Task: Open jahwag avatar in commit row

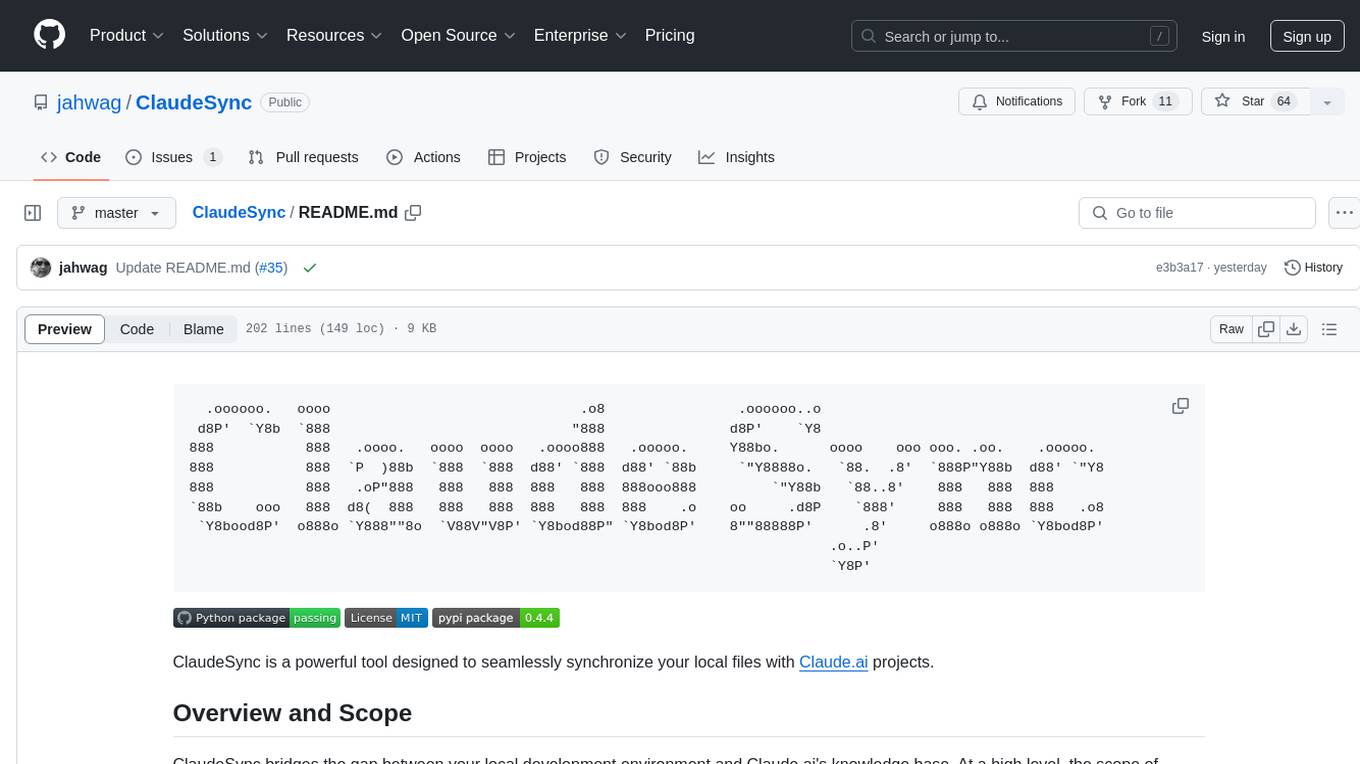Action: [41, 268]
